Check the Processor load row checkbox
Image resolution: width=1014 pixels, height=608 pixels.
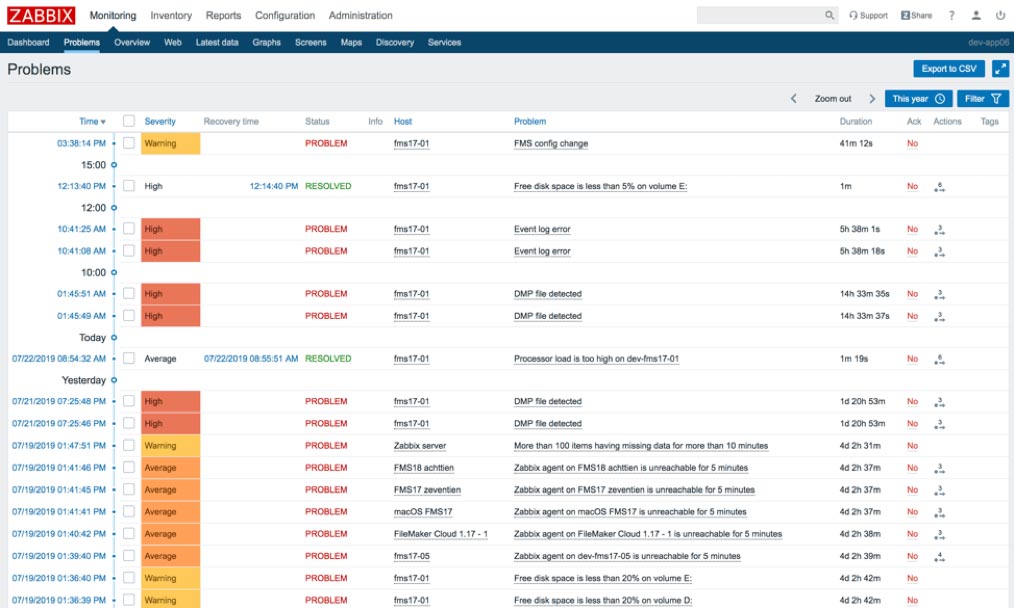129,358
